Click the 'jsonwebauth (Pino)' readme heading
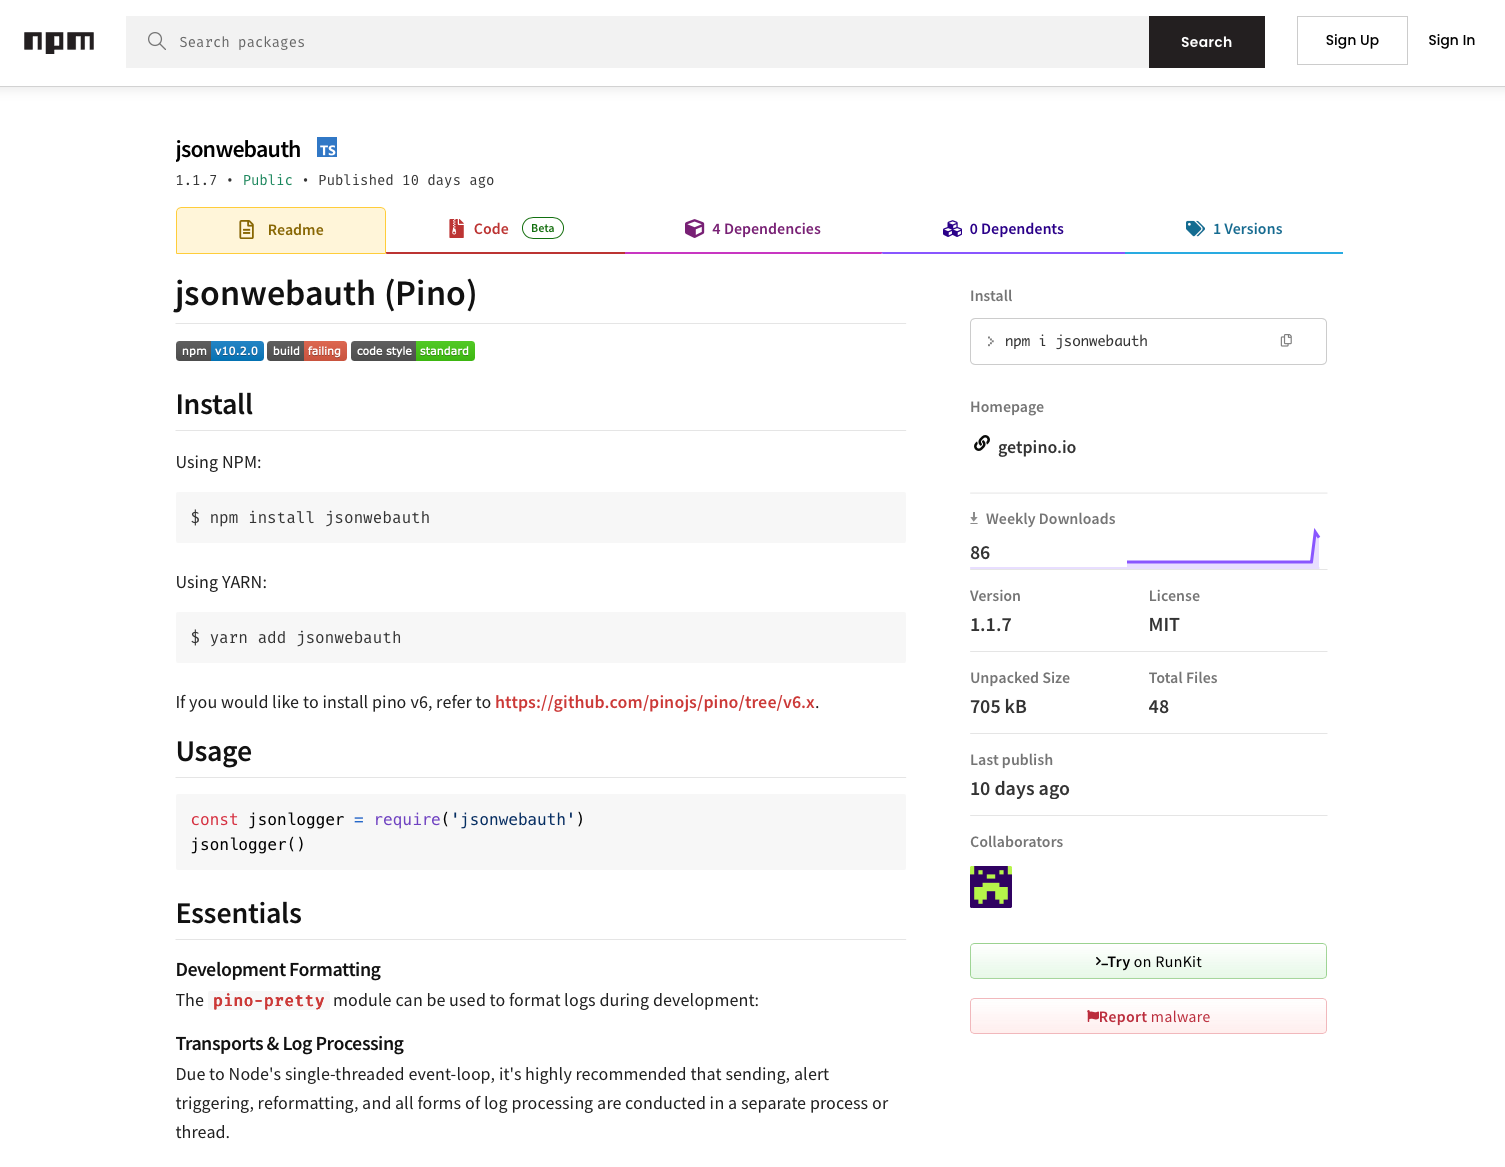1505x1167 pixels. (x=326, y=293)
